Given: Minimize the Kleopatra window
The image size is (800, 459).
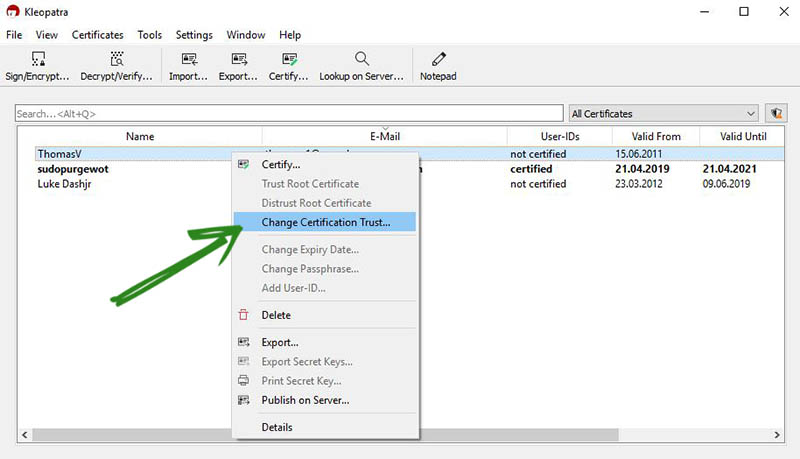Looking at the screenshot, I should tap(705, 11).
